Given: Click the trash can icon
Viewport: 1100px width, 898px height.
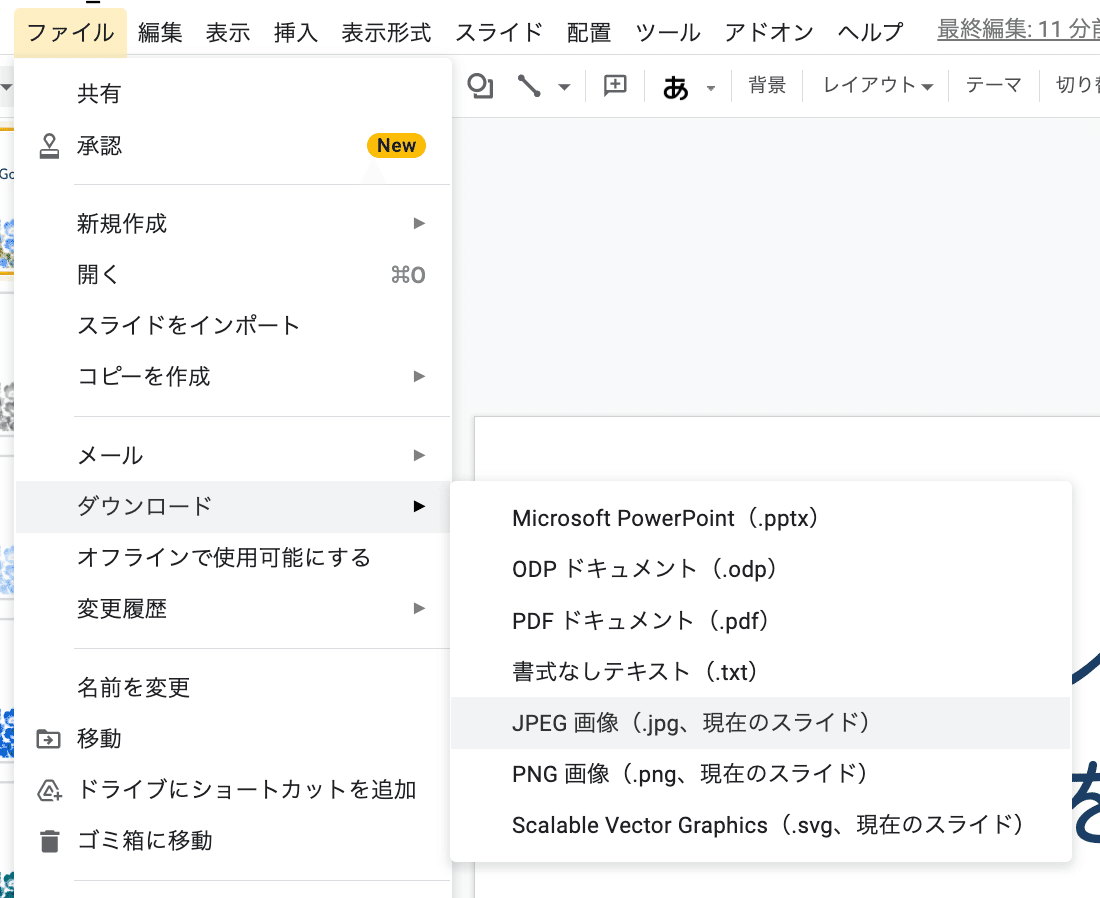Looking at the screenshot, I should pyautogui.click(x=49, y=840).
